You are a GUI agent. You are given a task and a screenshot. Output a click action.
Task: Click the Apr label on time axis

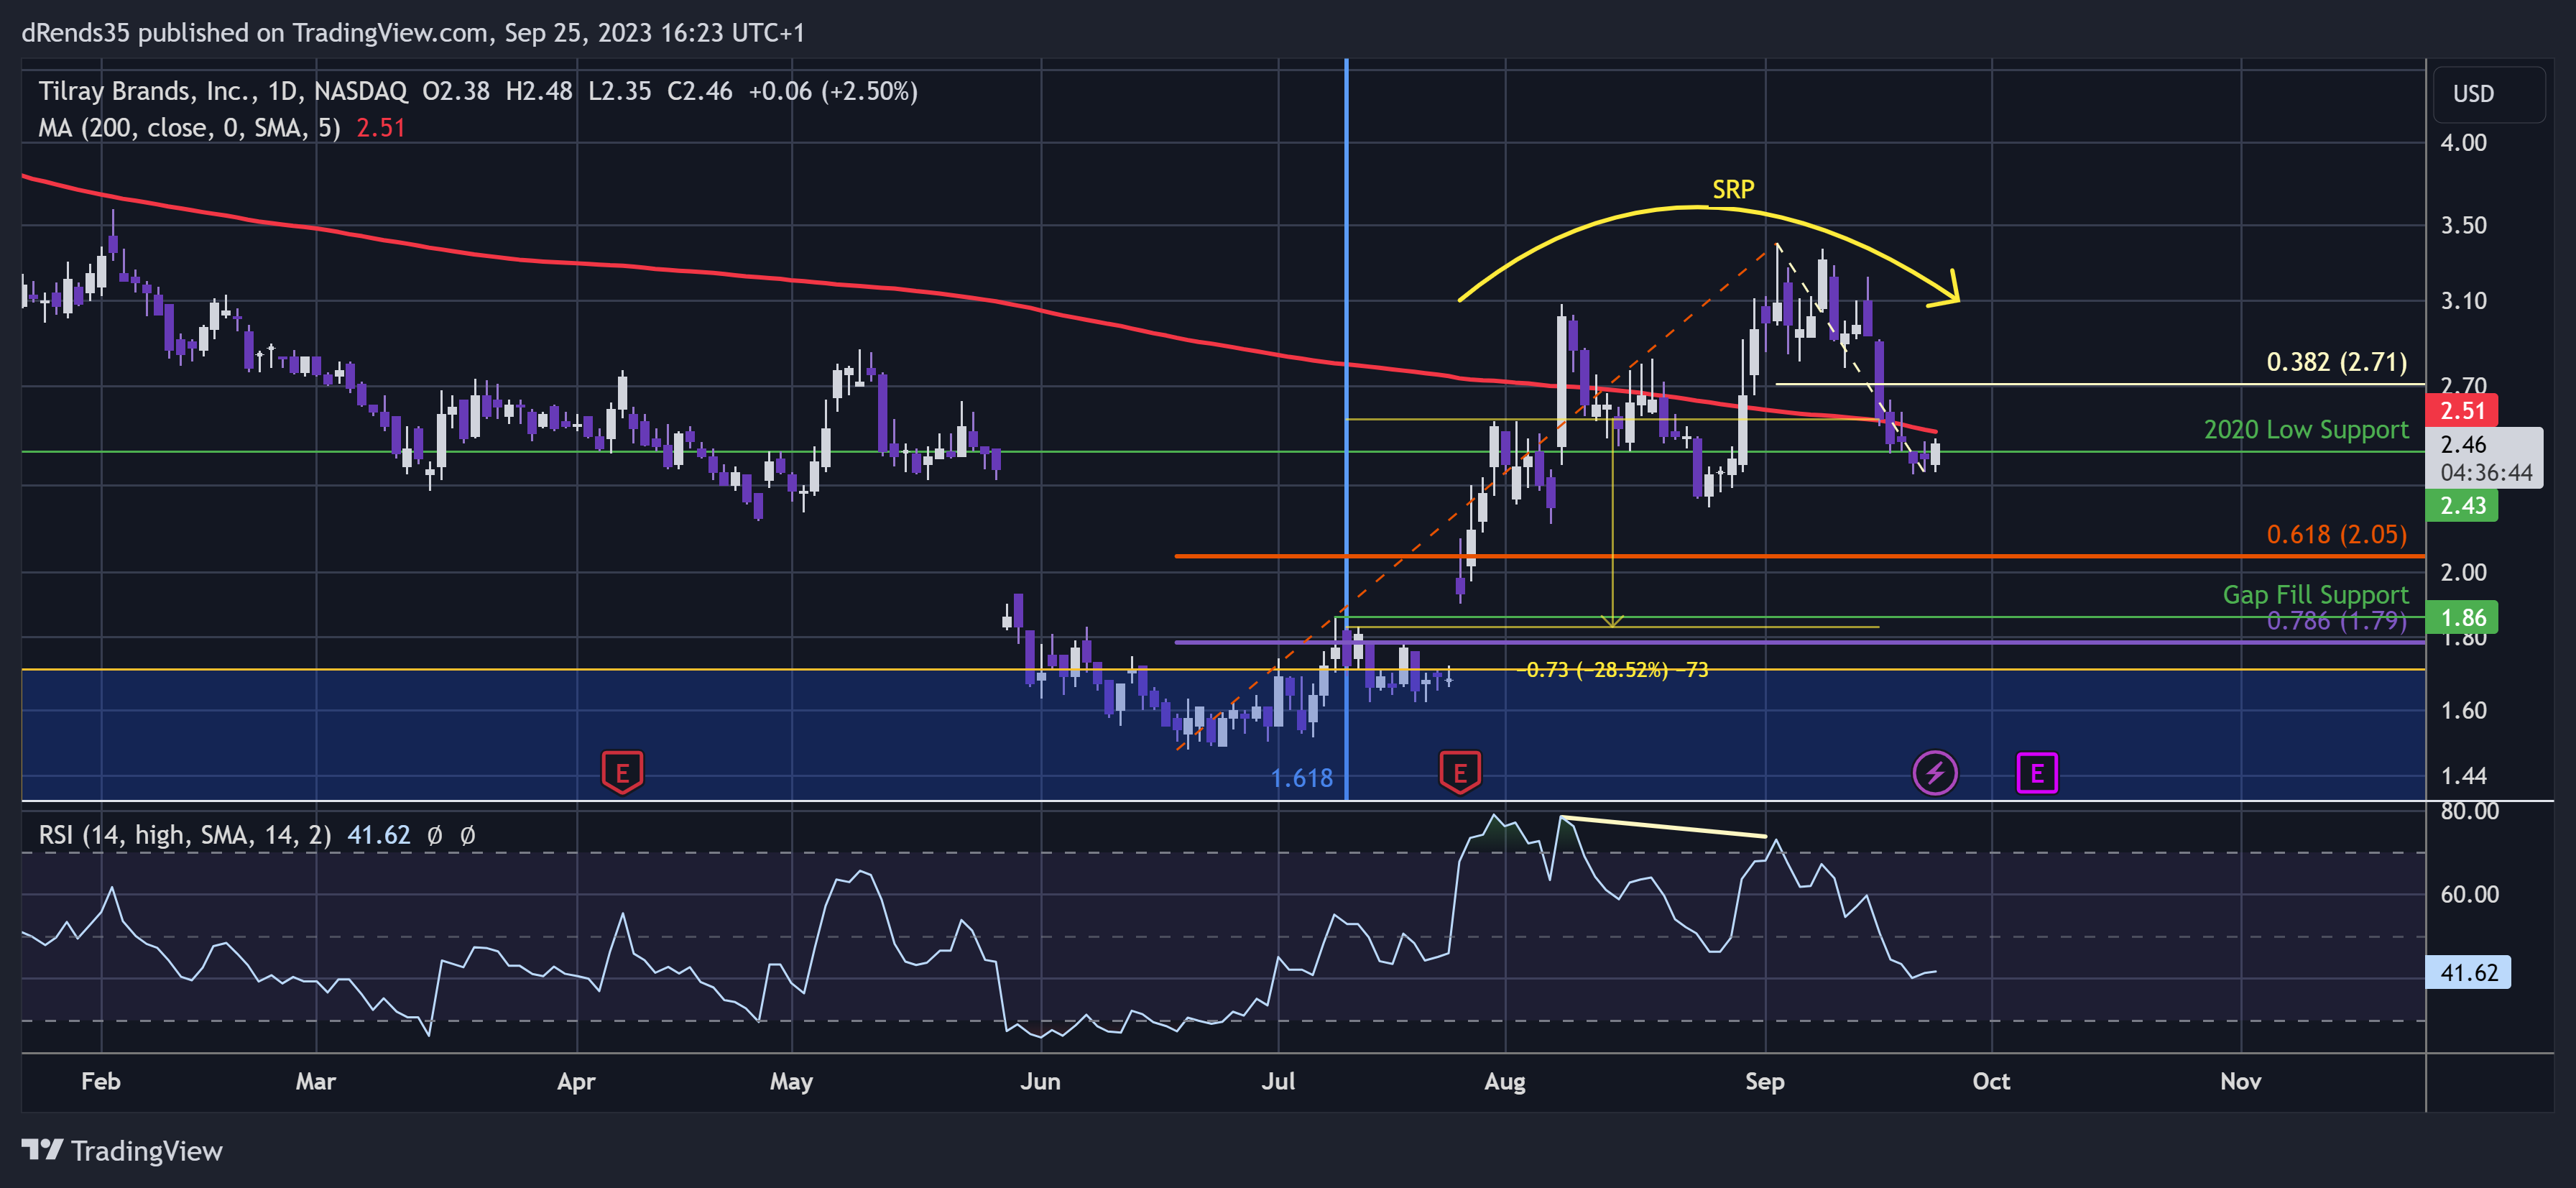[576, 1081]
